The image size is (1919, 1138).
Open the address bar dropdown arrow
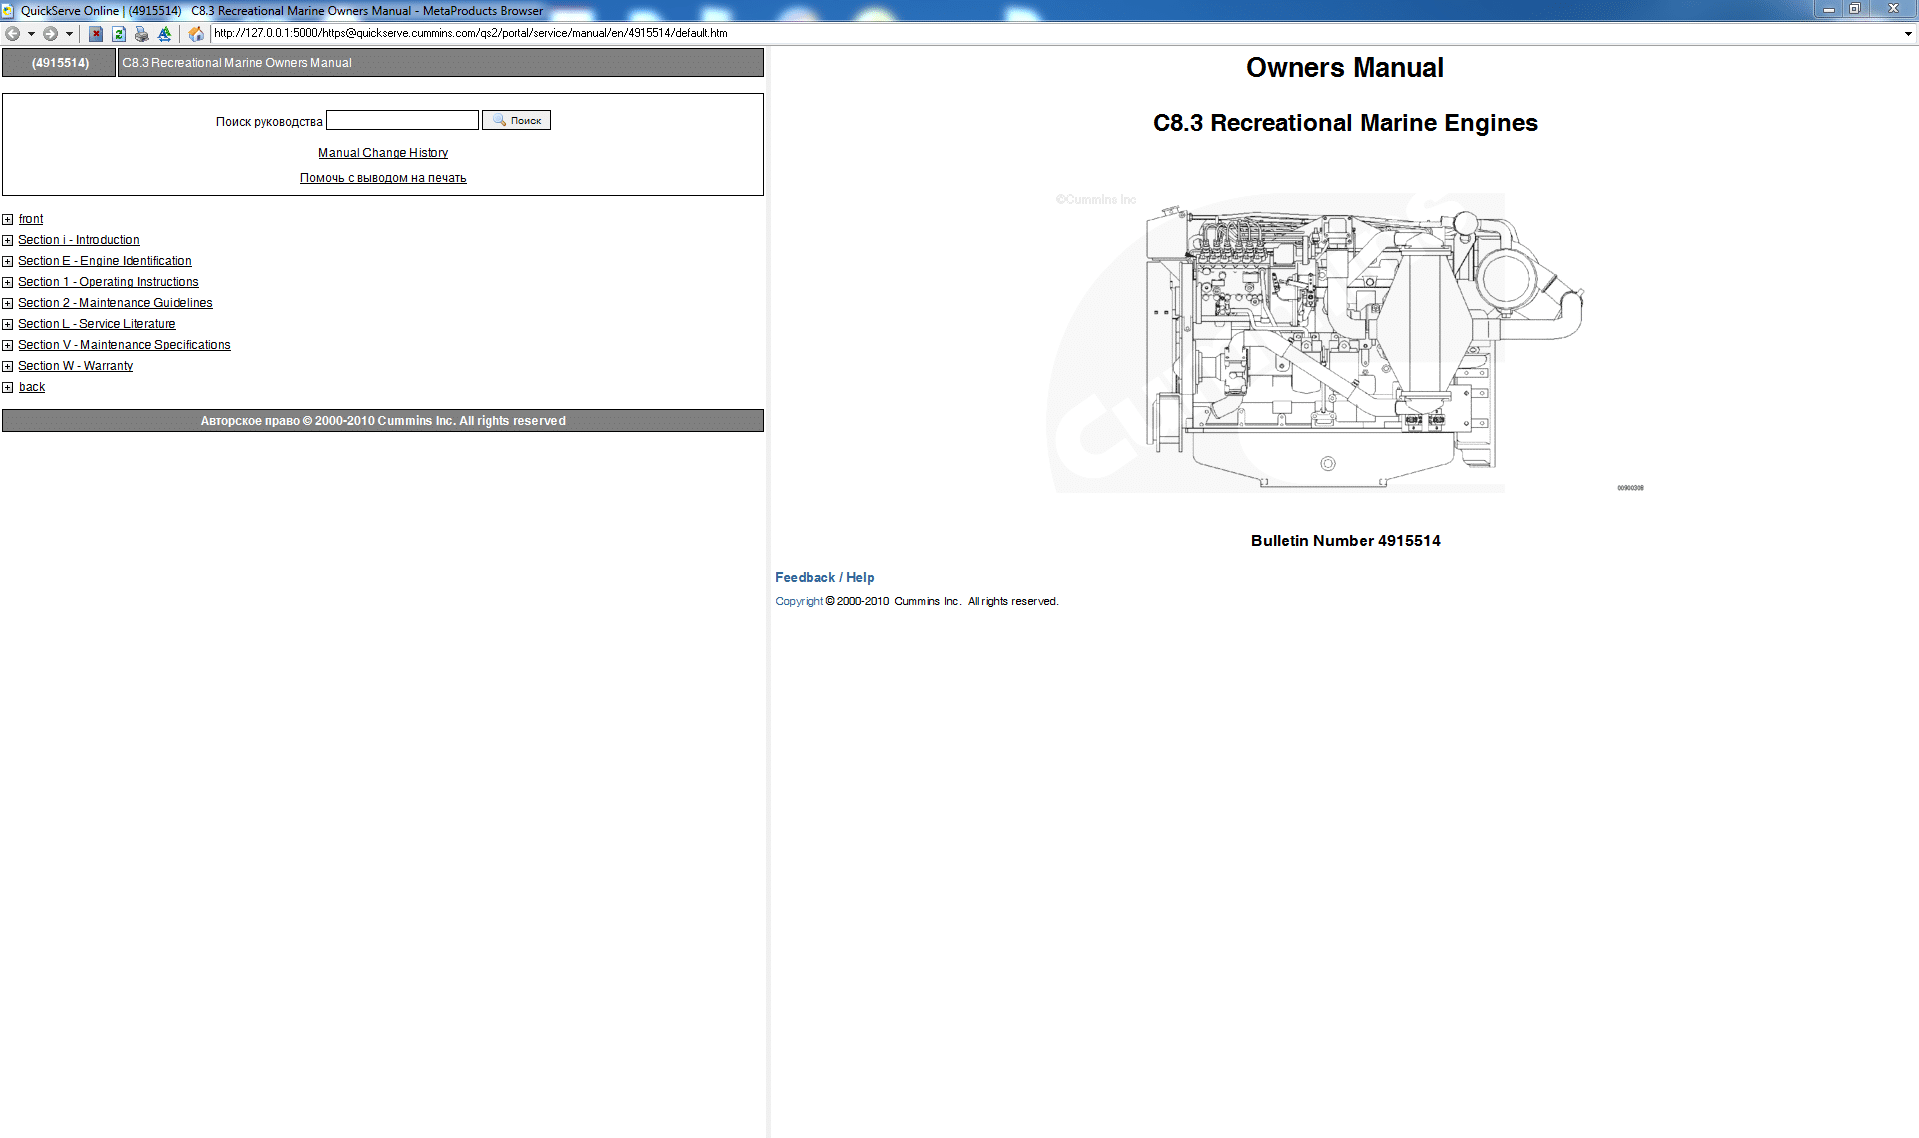[1907, 33]
